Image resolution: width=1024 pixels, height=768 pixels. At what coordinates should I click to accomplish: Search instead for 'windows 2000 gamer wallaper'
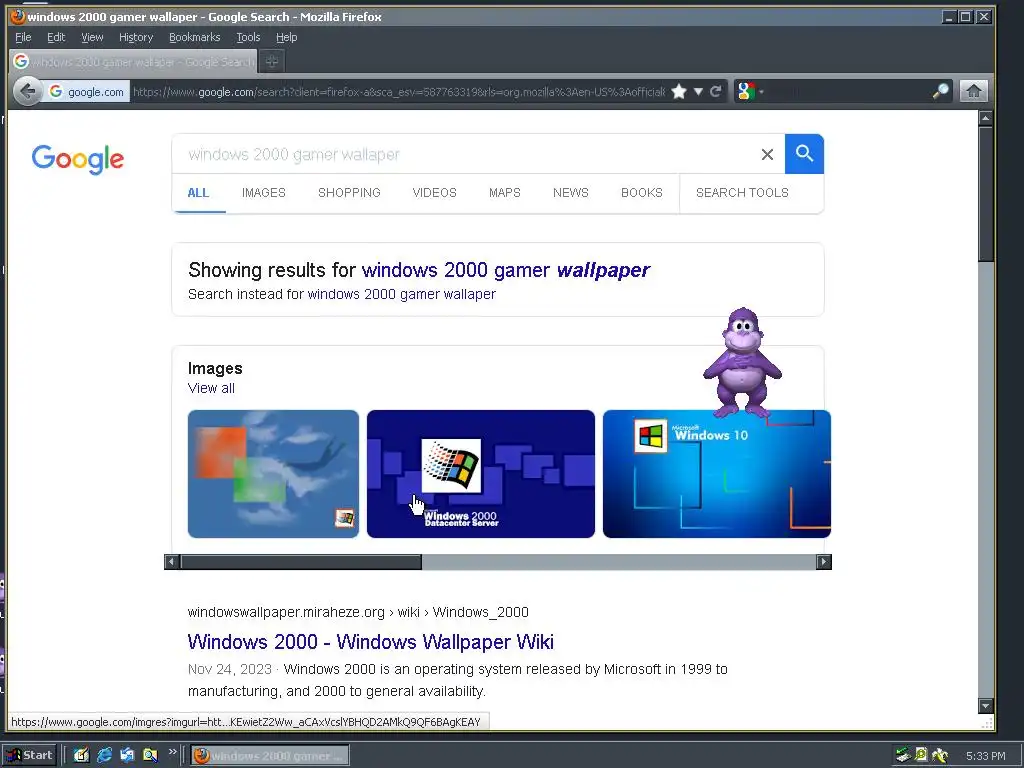tap(402, 294)
